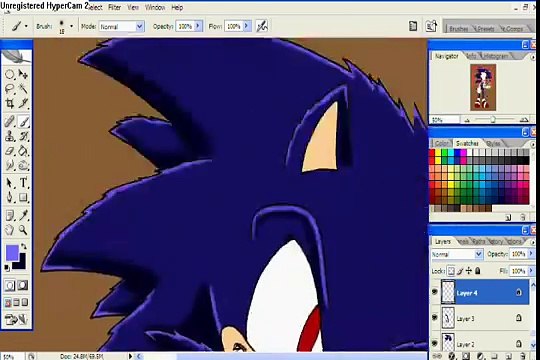This screenshot has width=540, height=360.
Task: Hide Layer 4 visibility eye
Action: [x=435, y=292]
